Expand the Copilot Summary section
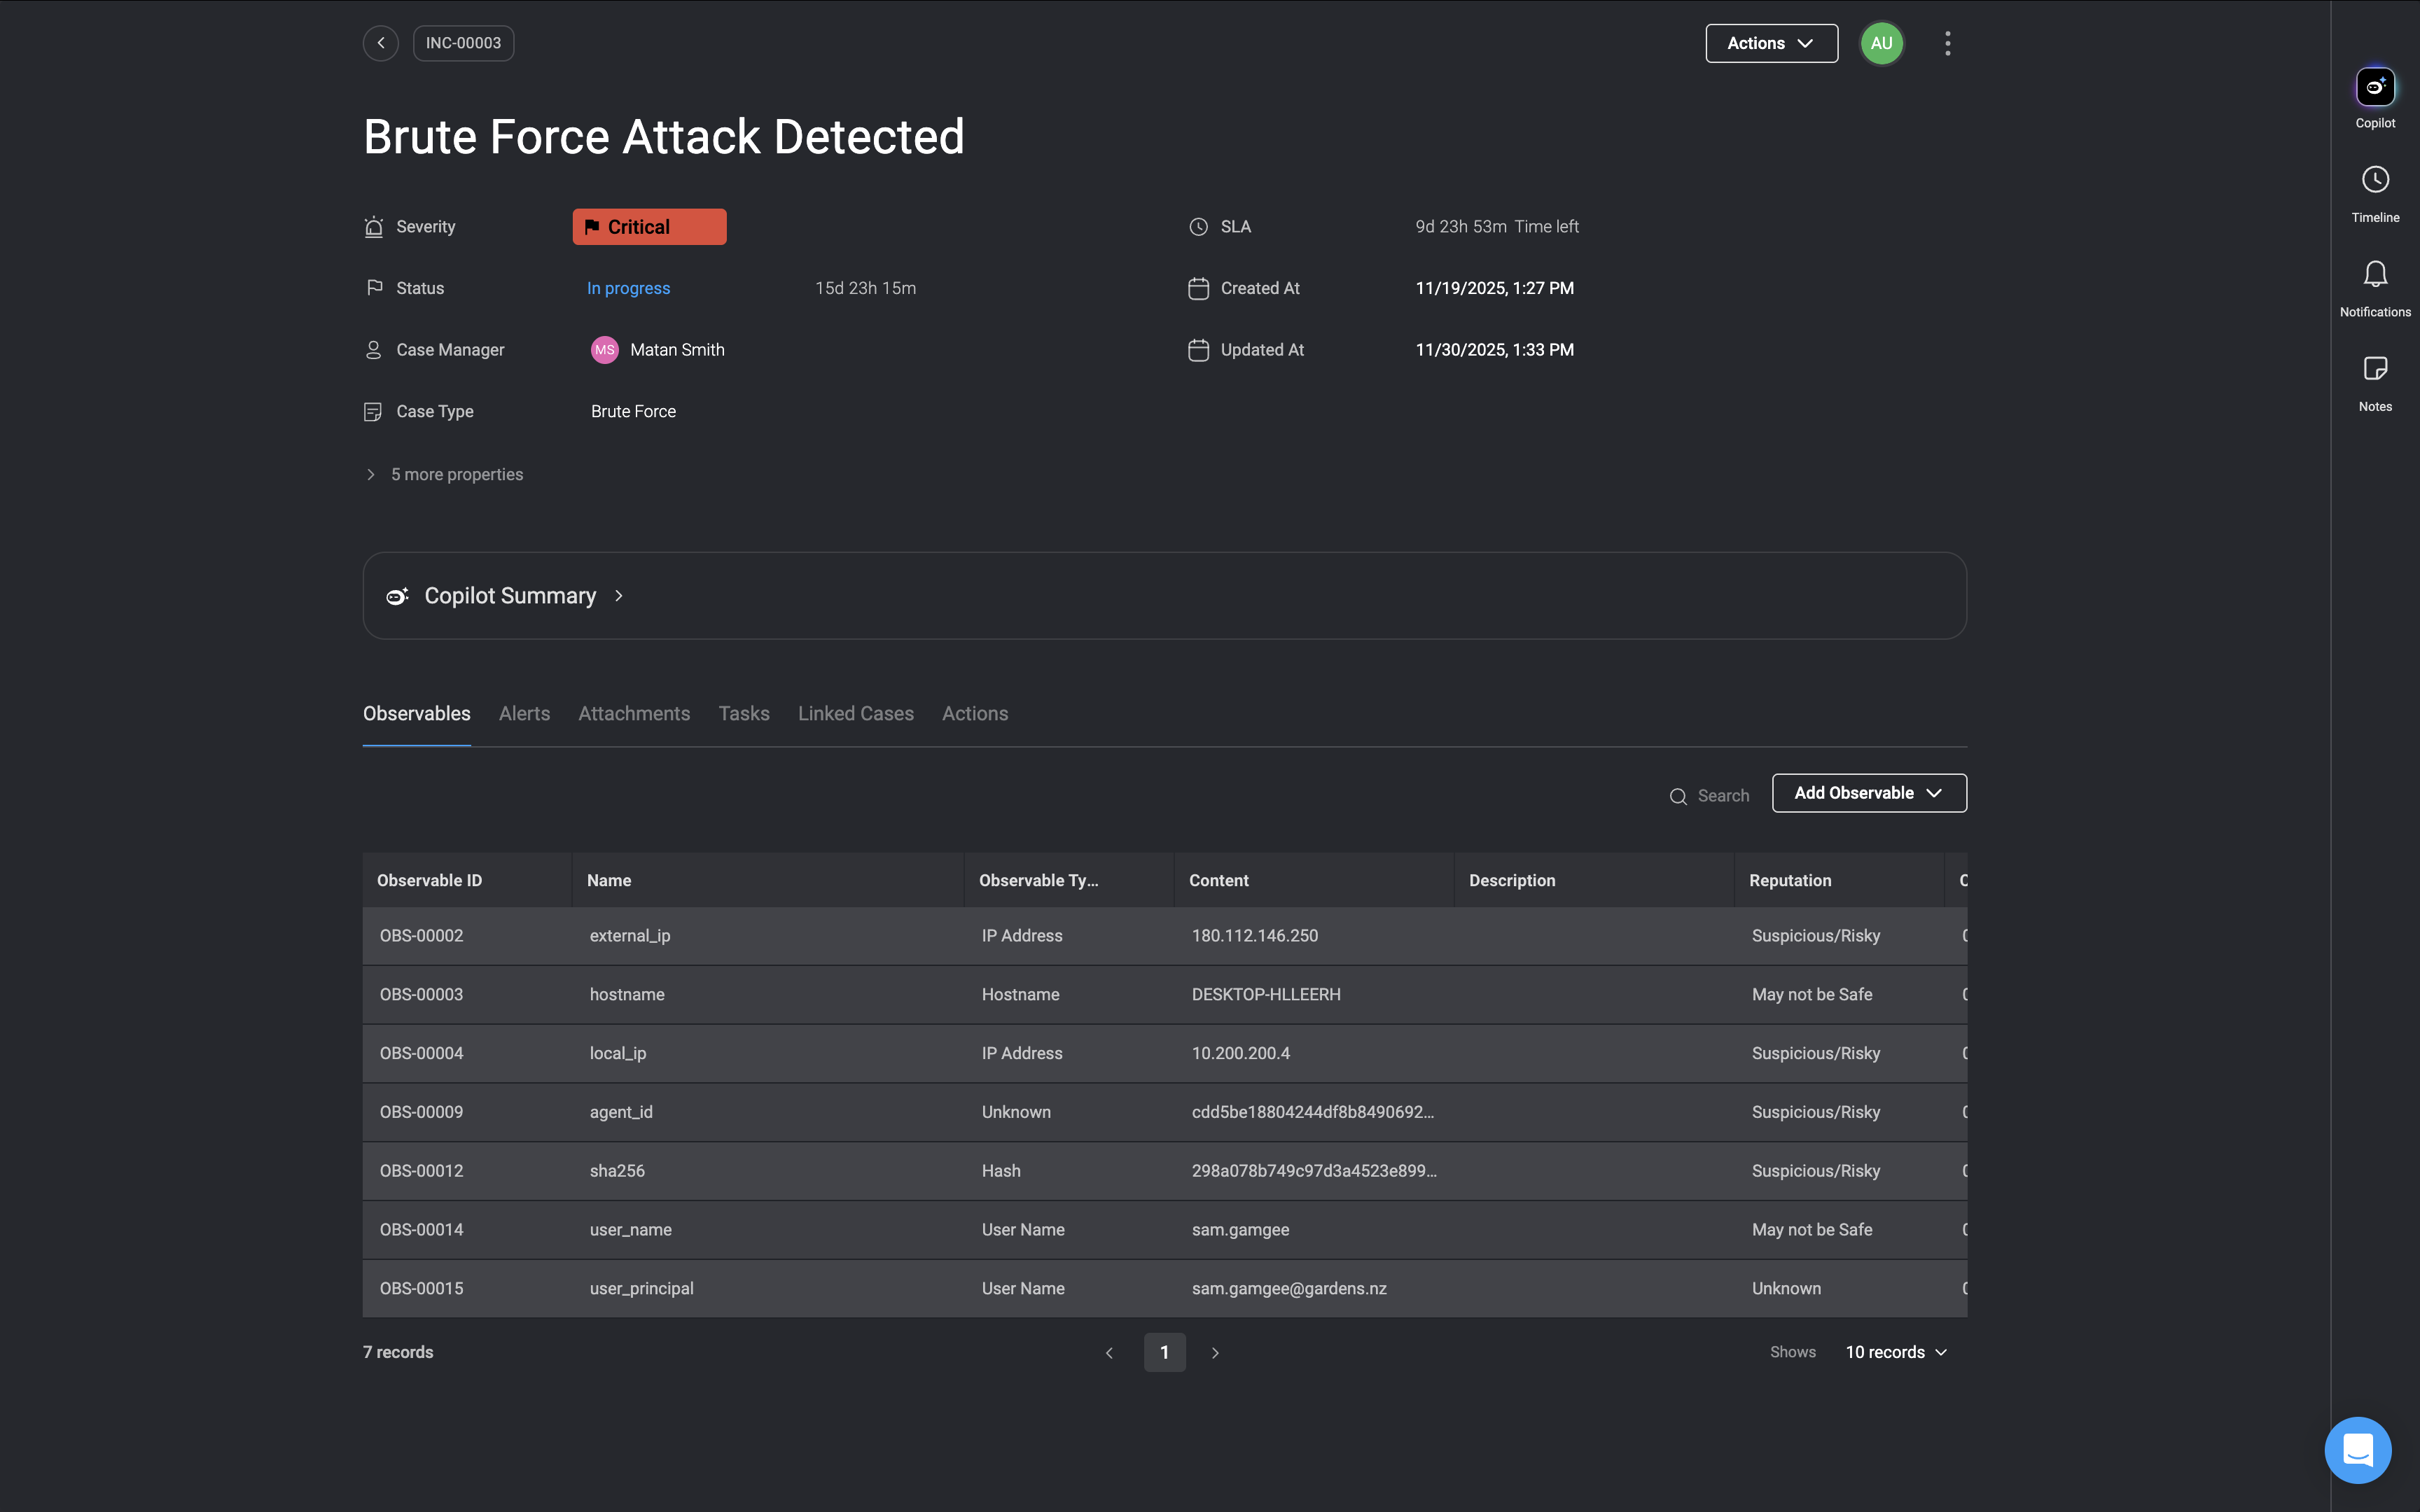This screenshot has height=1512, width=2420. click(510, 596)
